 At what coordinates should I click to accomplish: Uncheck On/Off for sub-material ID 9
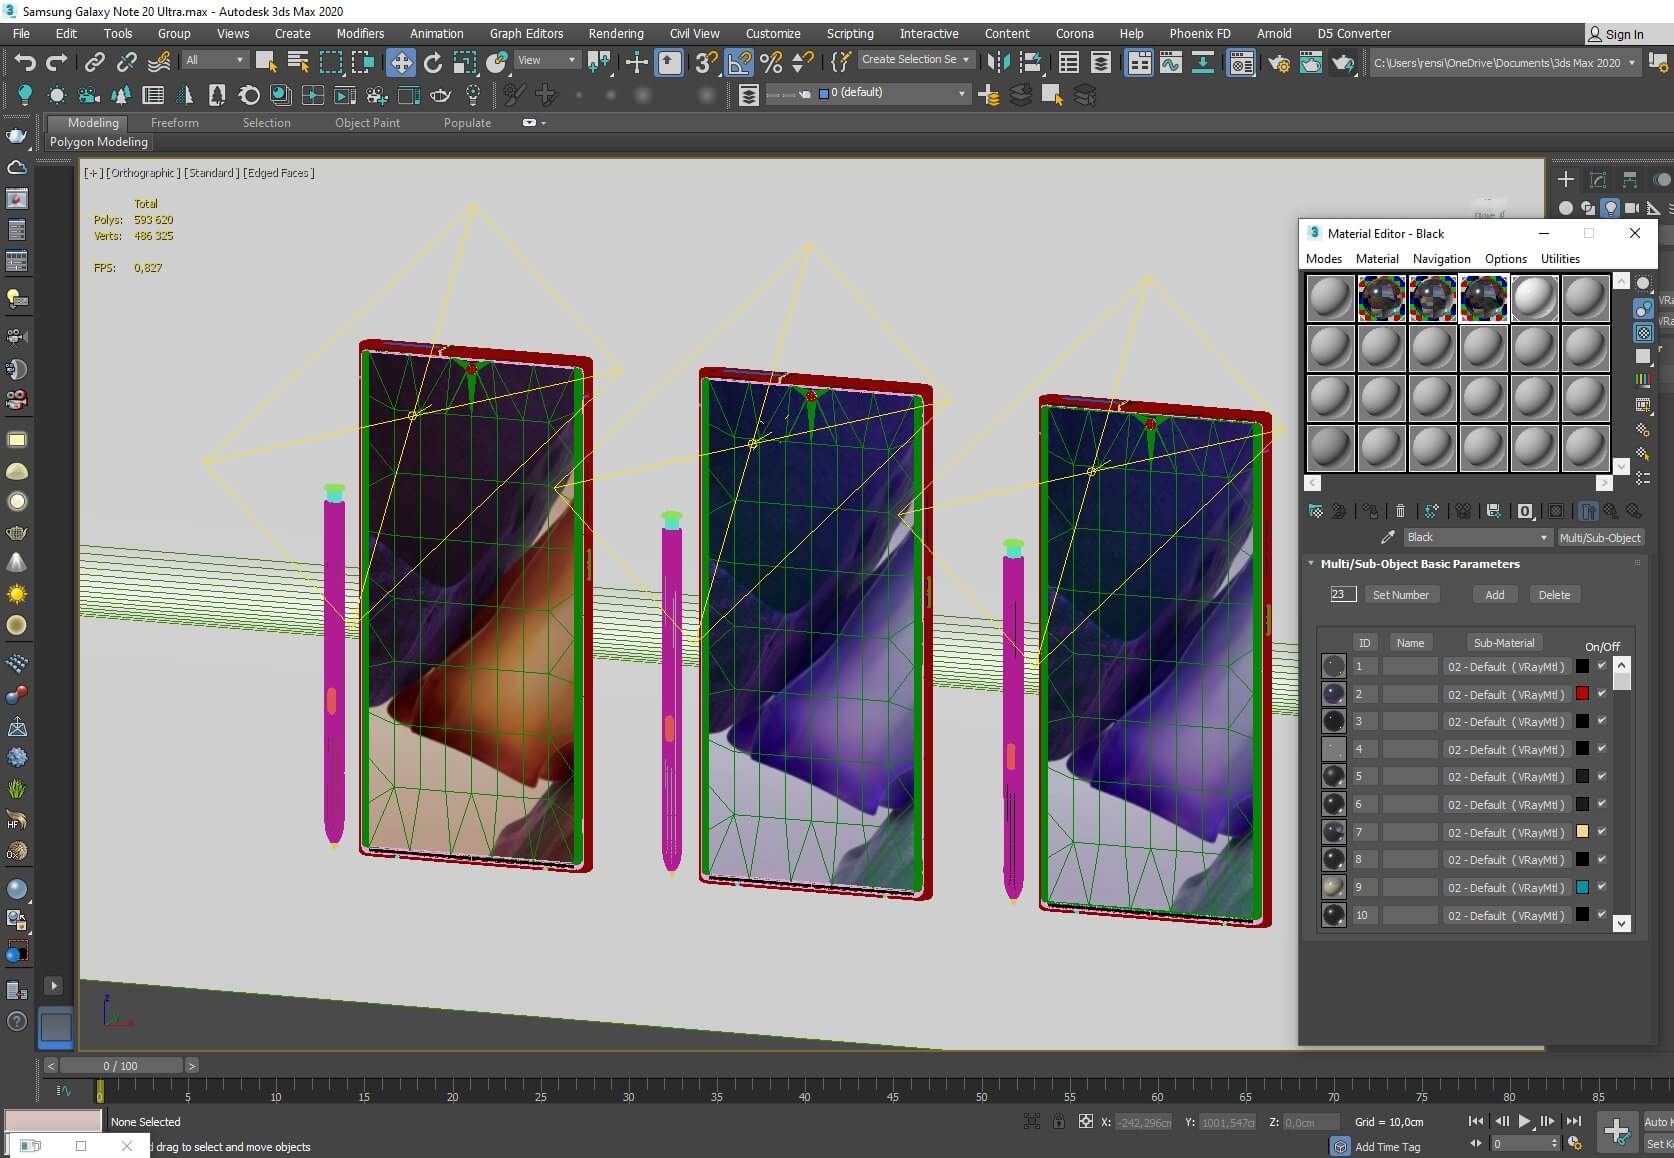click(x=1601, y=886)
